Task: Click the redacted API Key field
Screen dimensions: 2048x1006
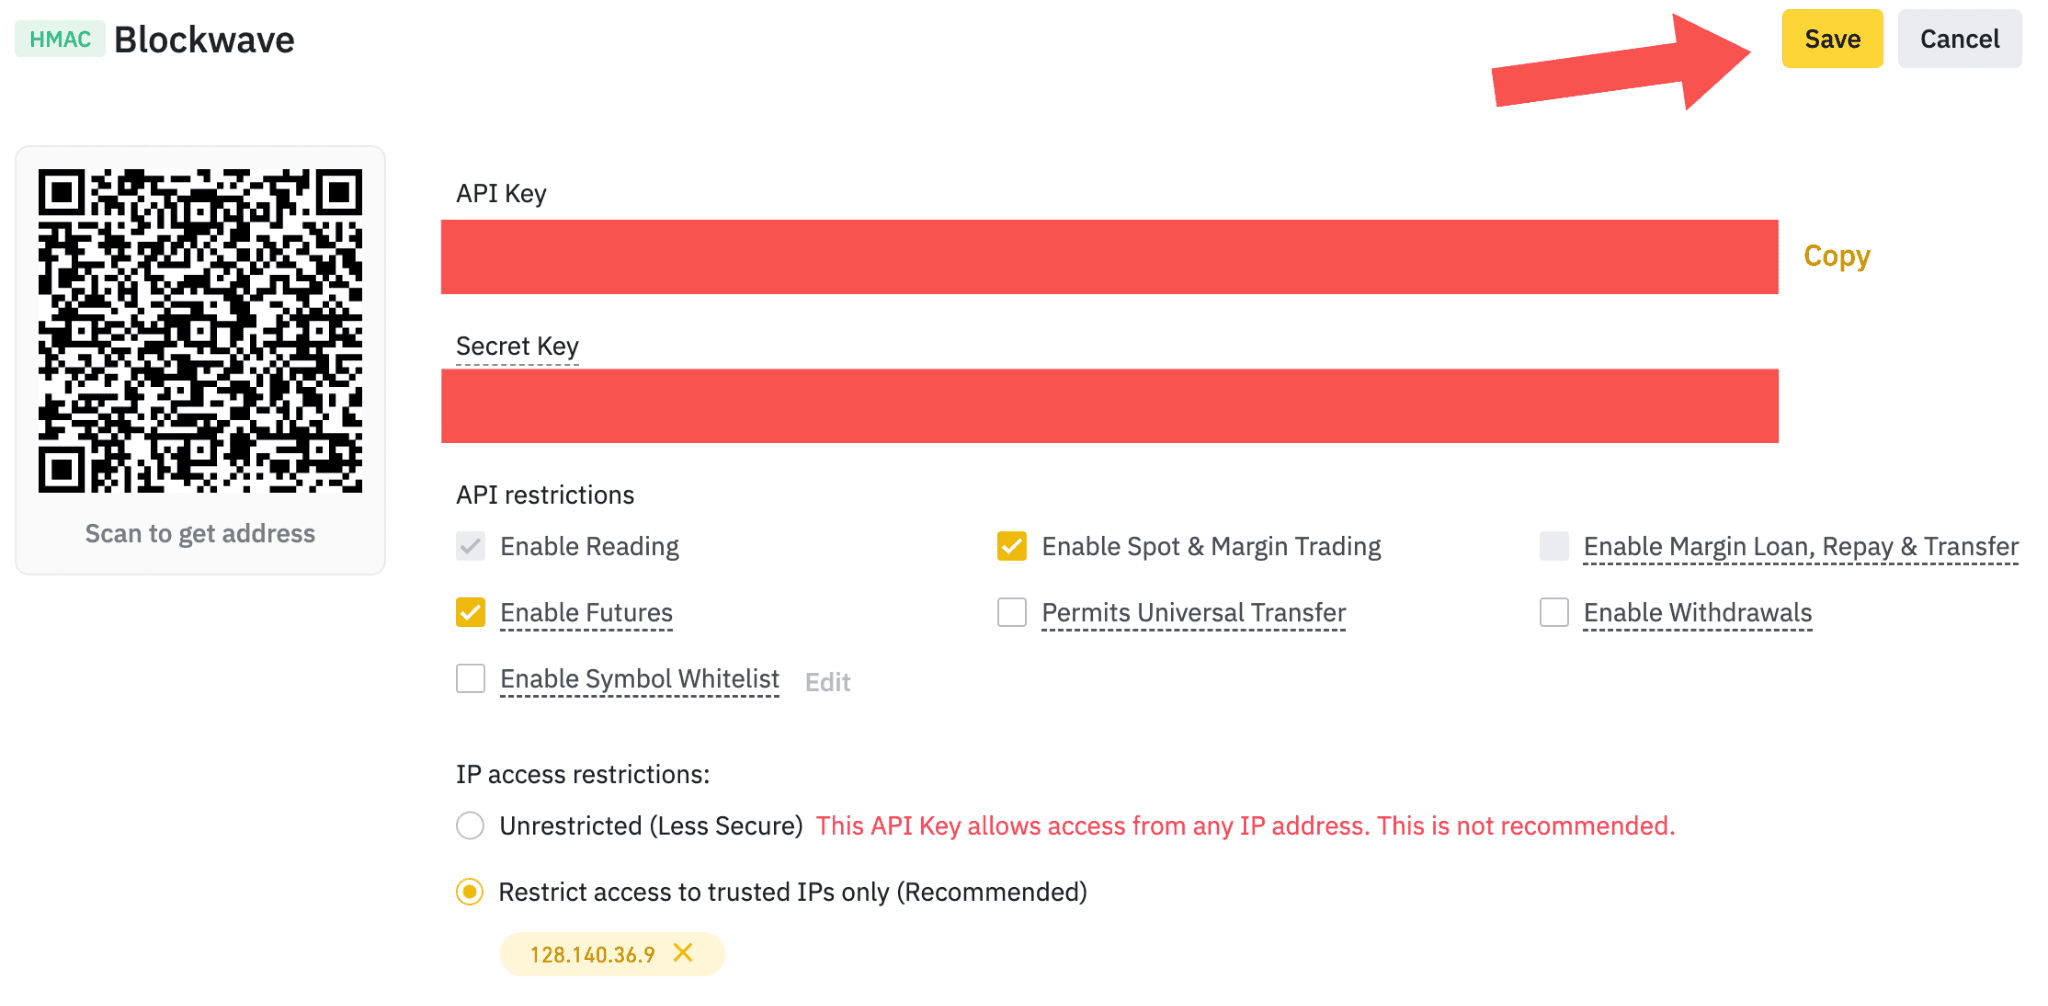Action: click(1109, 257)
